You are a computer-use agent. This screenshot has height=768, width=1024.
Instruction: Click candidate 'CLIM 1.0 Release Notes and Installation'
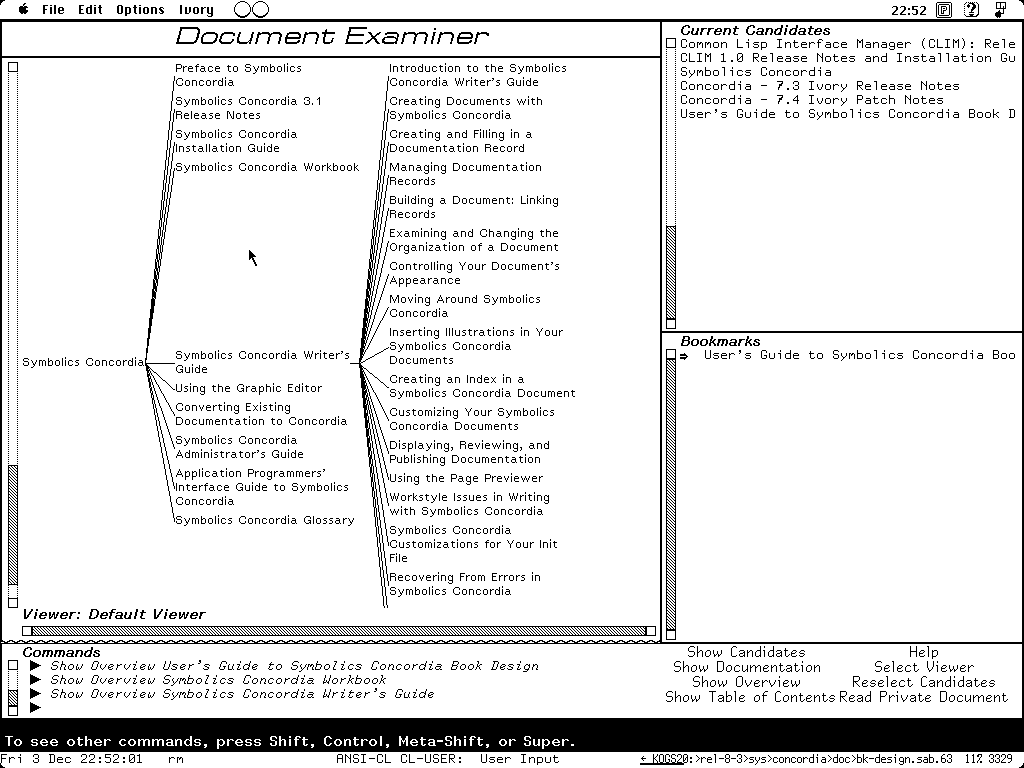point(848,58)
